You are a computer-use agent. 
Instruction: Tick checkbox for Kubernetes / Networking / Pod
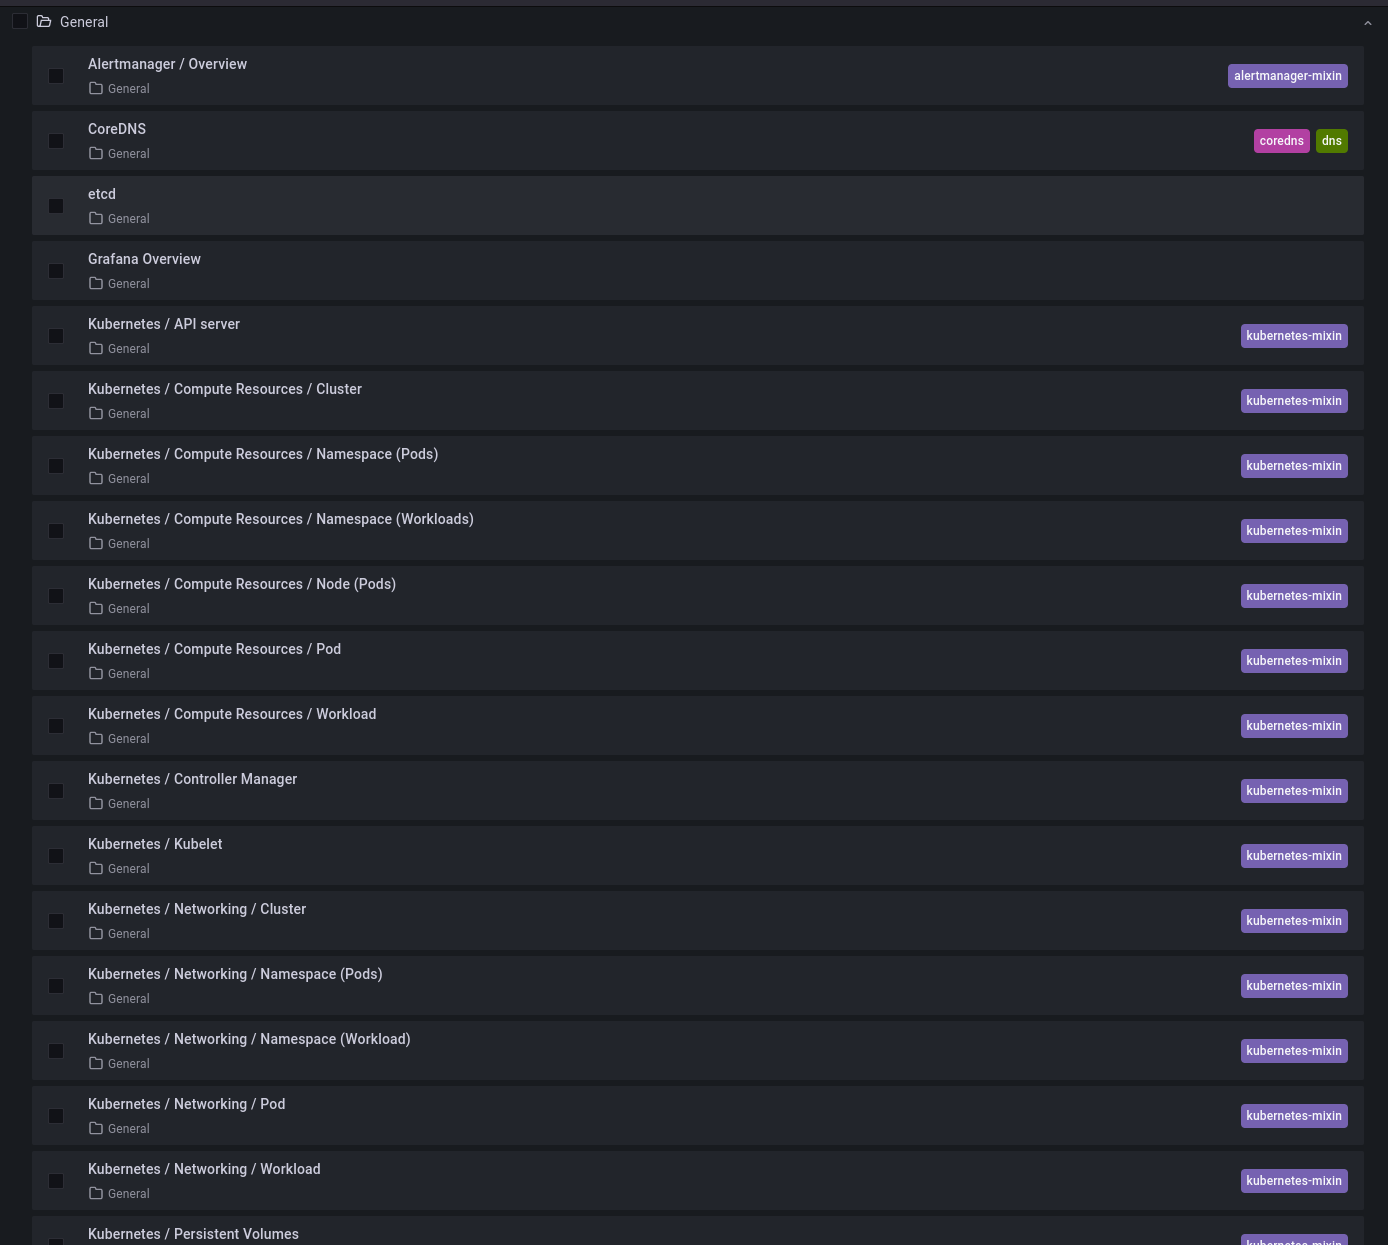tap(56, 1116)
